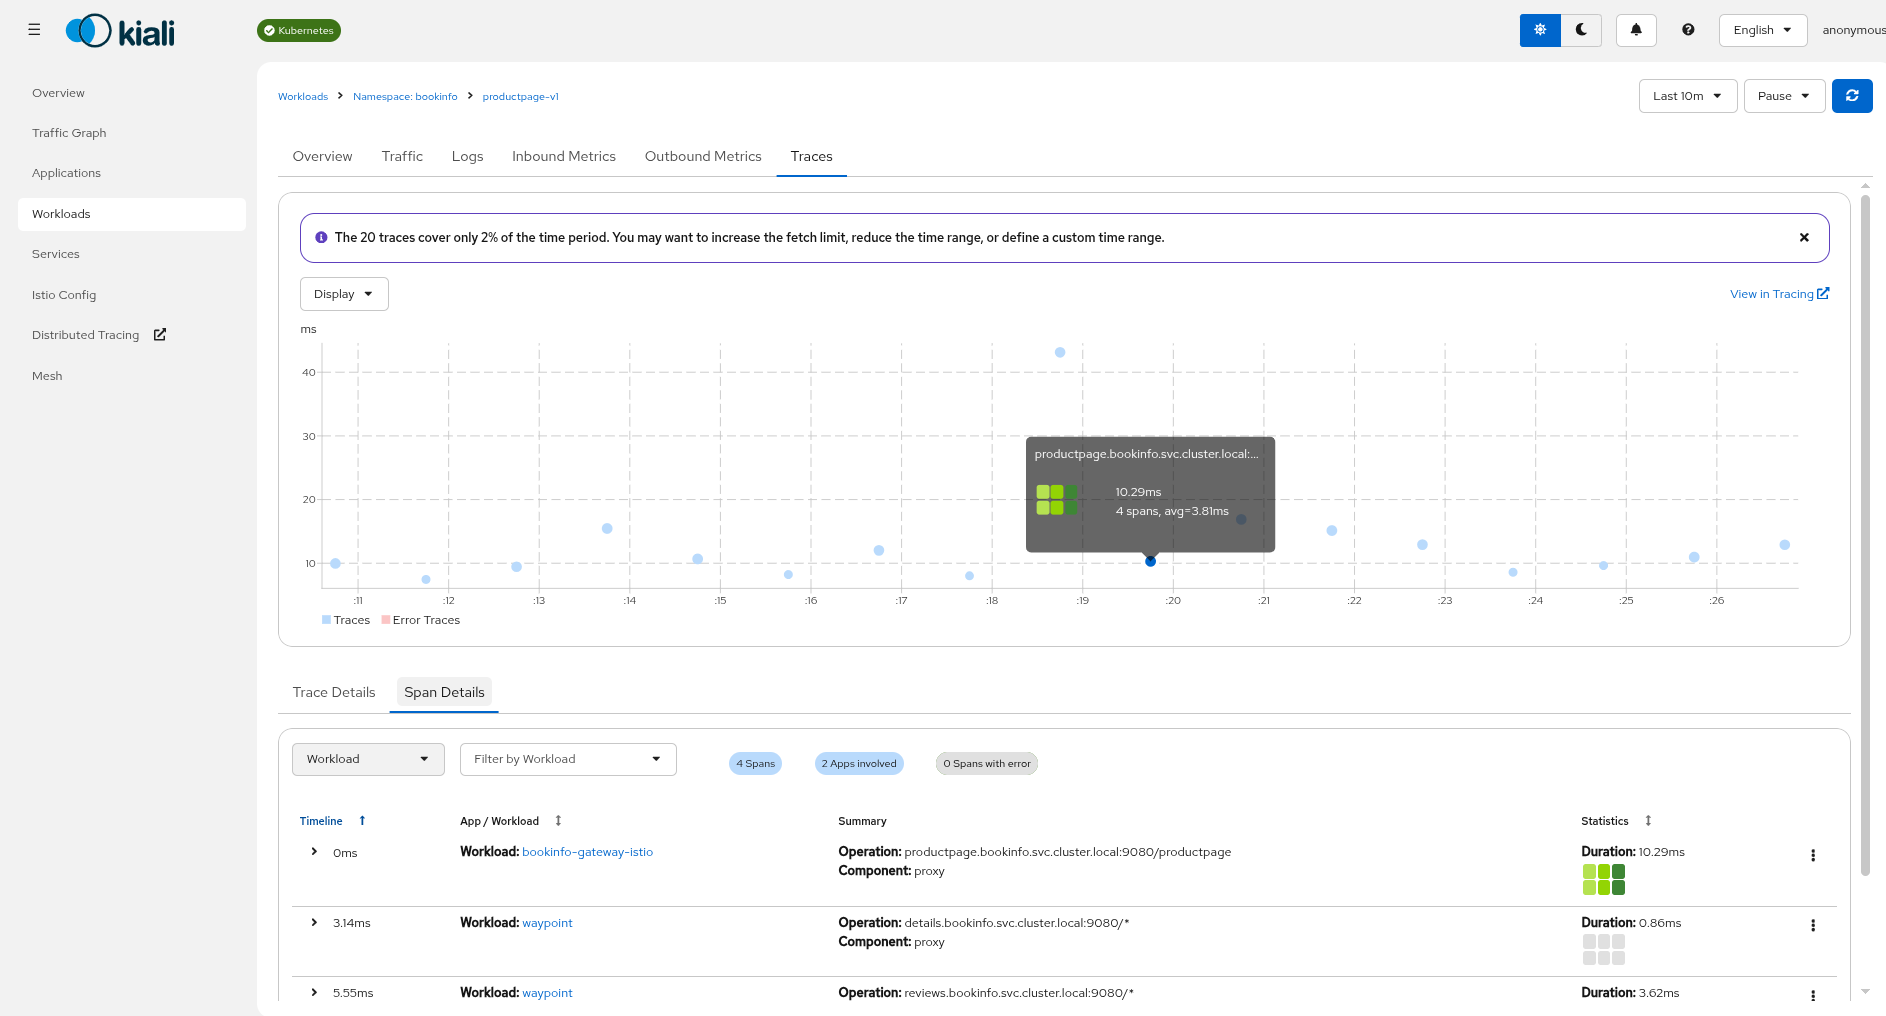
Task: Sort by Timeline column arrow
Action: click(x=362, y=821)
